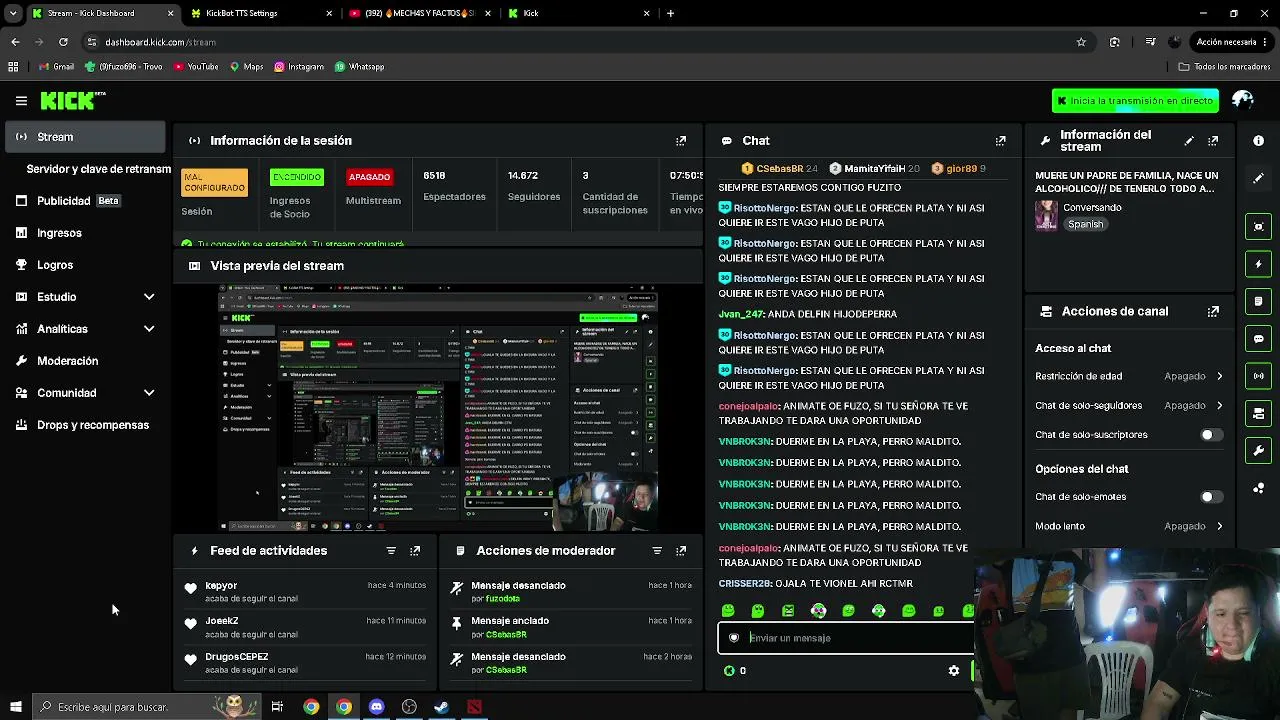The height and width of the screenshot is (720, 1280).
Task: Pop out the Acciones de canal panel
Action: pos(1213,311)
